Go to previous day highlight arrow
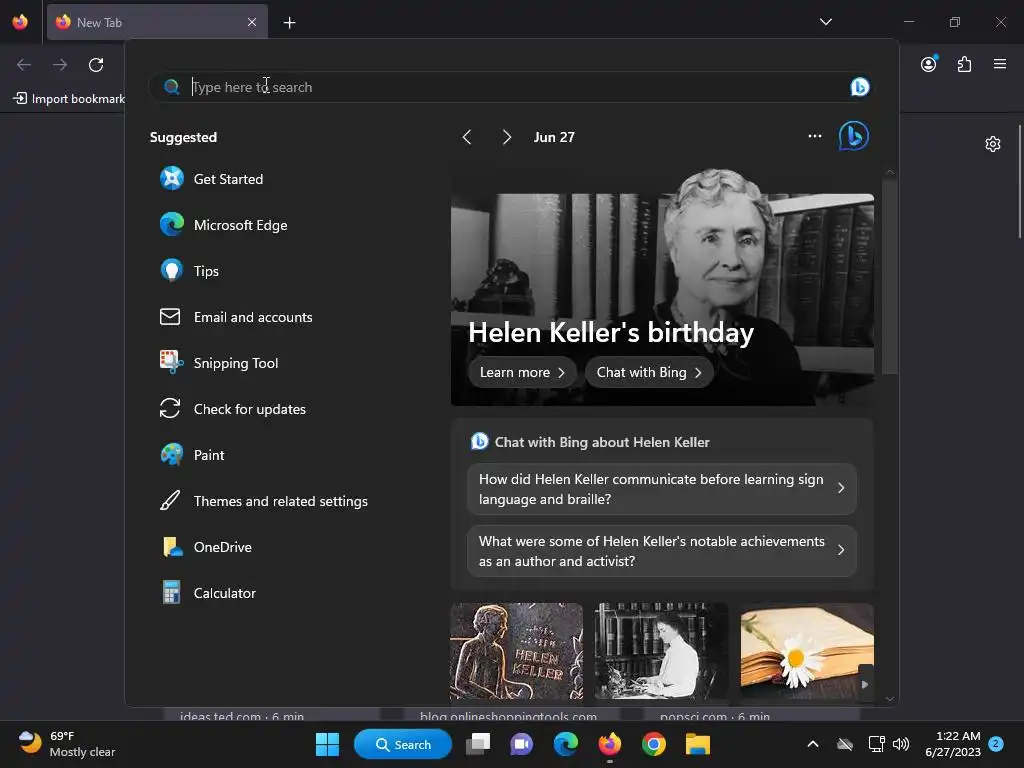Image resolution: width=1024 pixels, height=768 pixels. pyautogui.click(x=466, y=137)
